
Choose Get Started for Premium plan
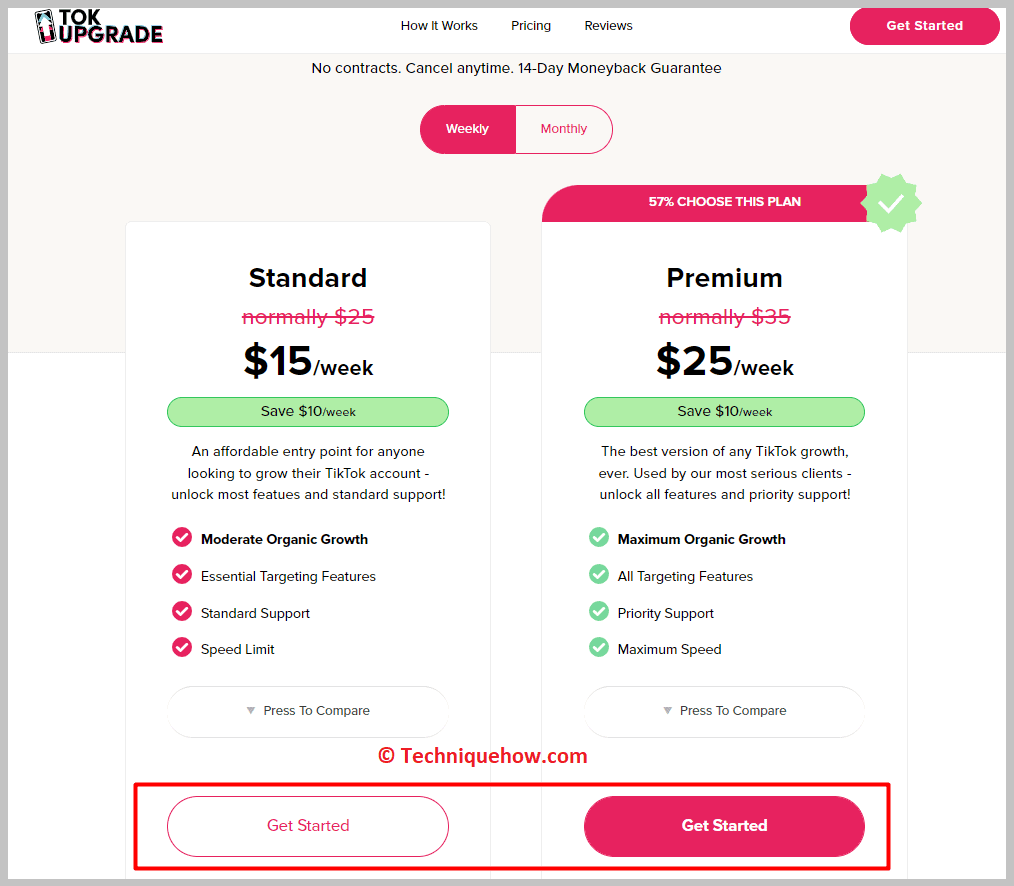pyautogui.click(x=724, y=826)
